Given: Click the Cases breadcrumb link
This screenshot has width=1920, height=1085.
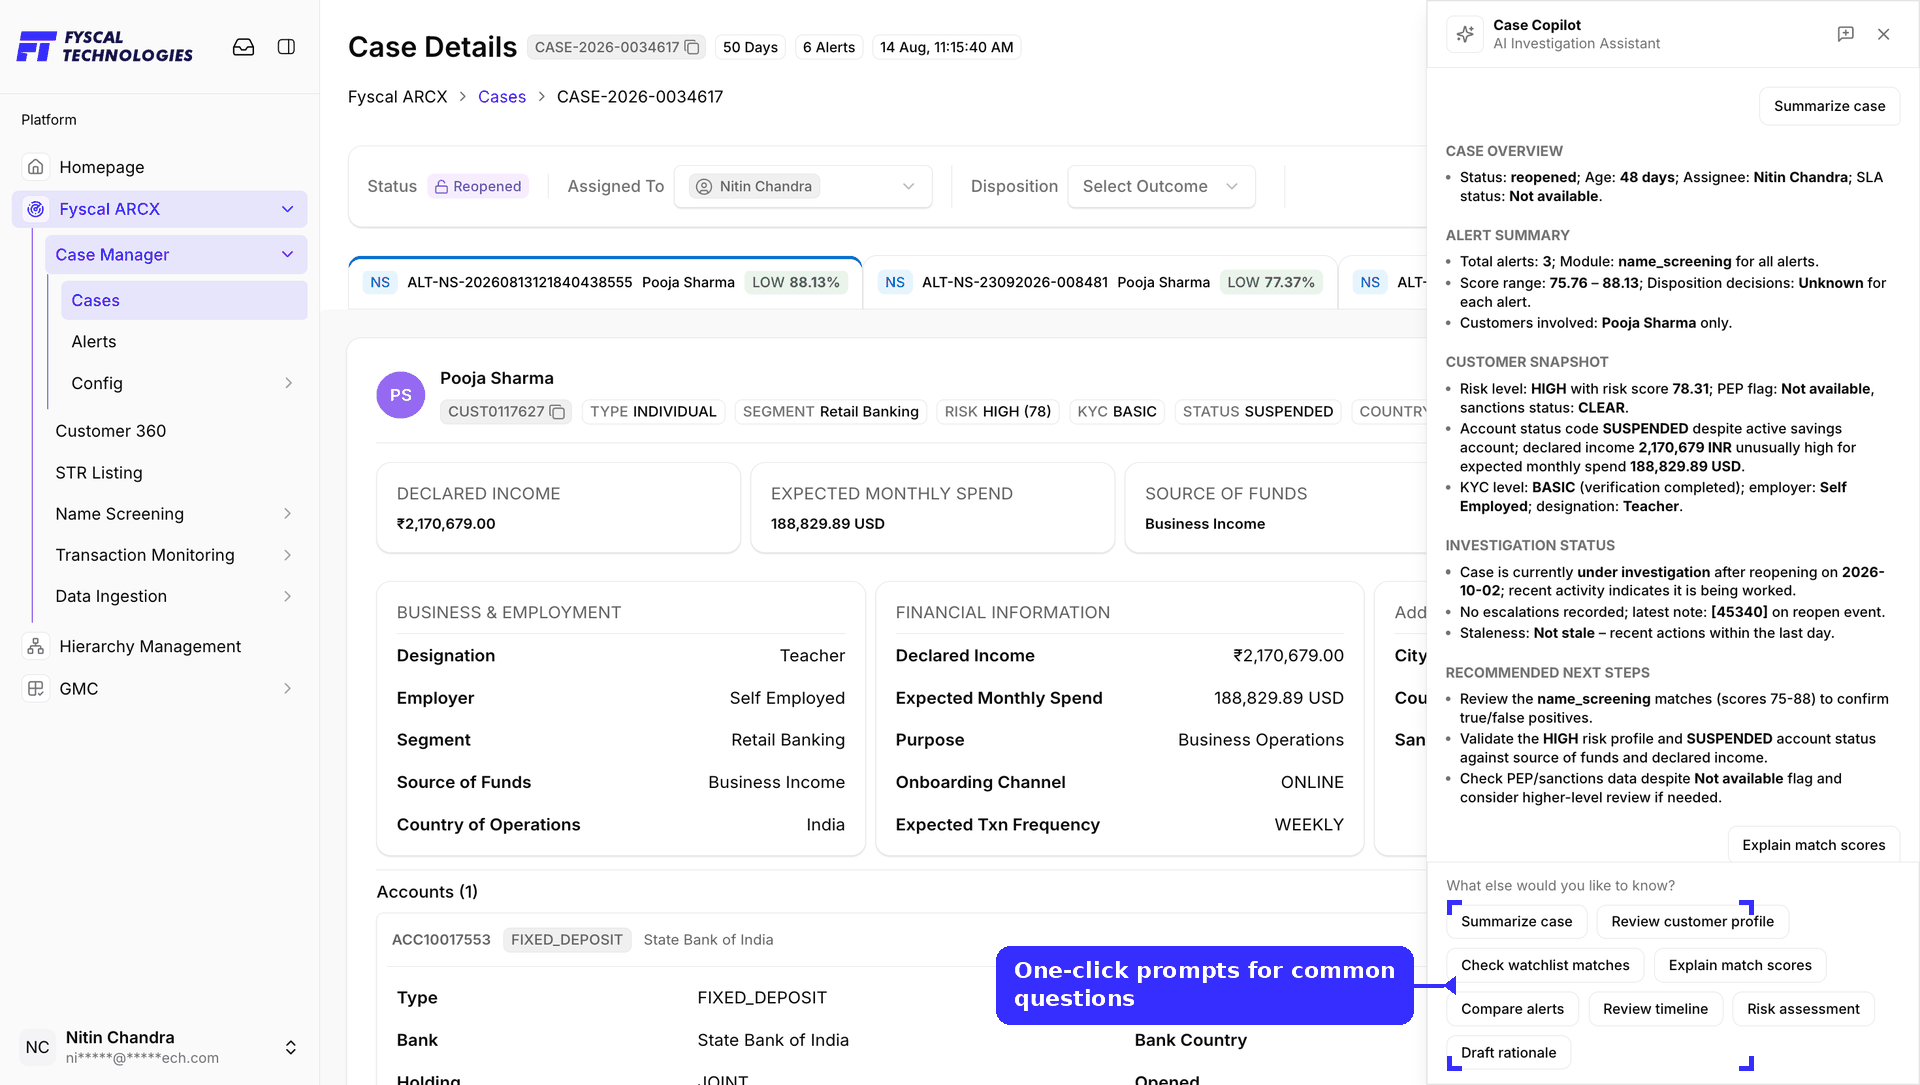Looking at the screenshot, I should [502, 97].
